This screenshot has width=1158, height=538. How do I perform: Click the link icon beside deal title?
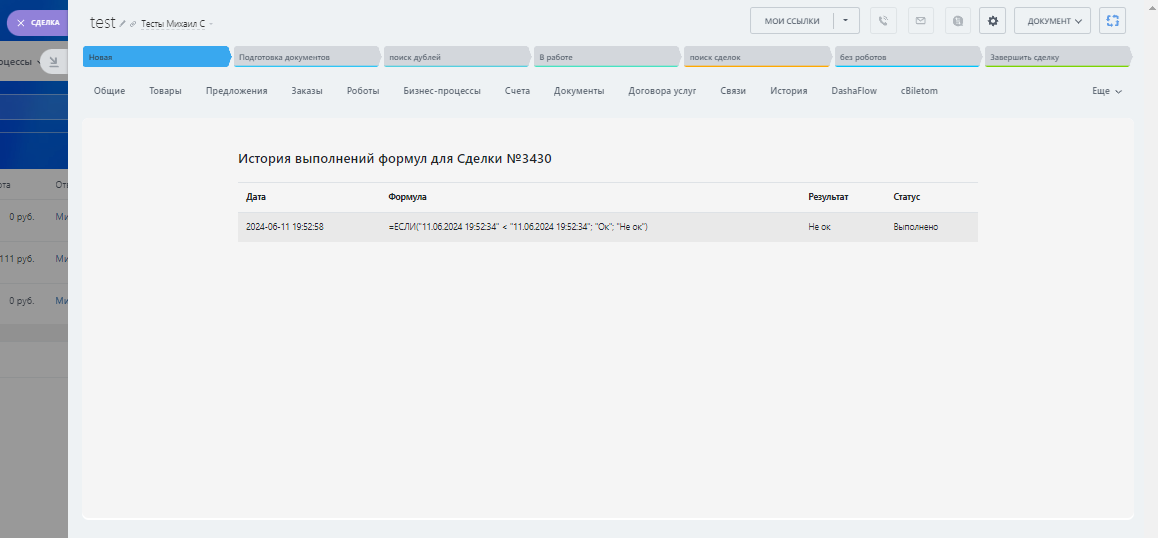coord(133,23)
